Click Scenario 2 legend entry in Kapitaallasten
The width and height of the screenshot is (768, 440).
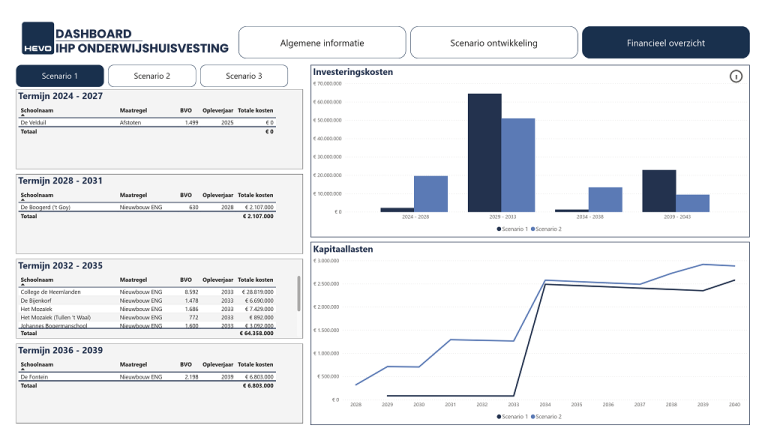pos(546,416)
